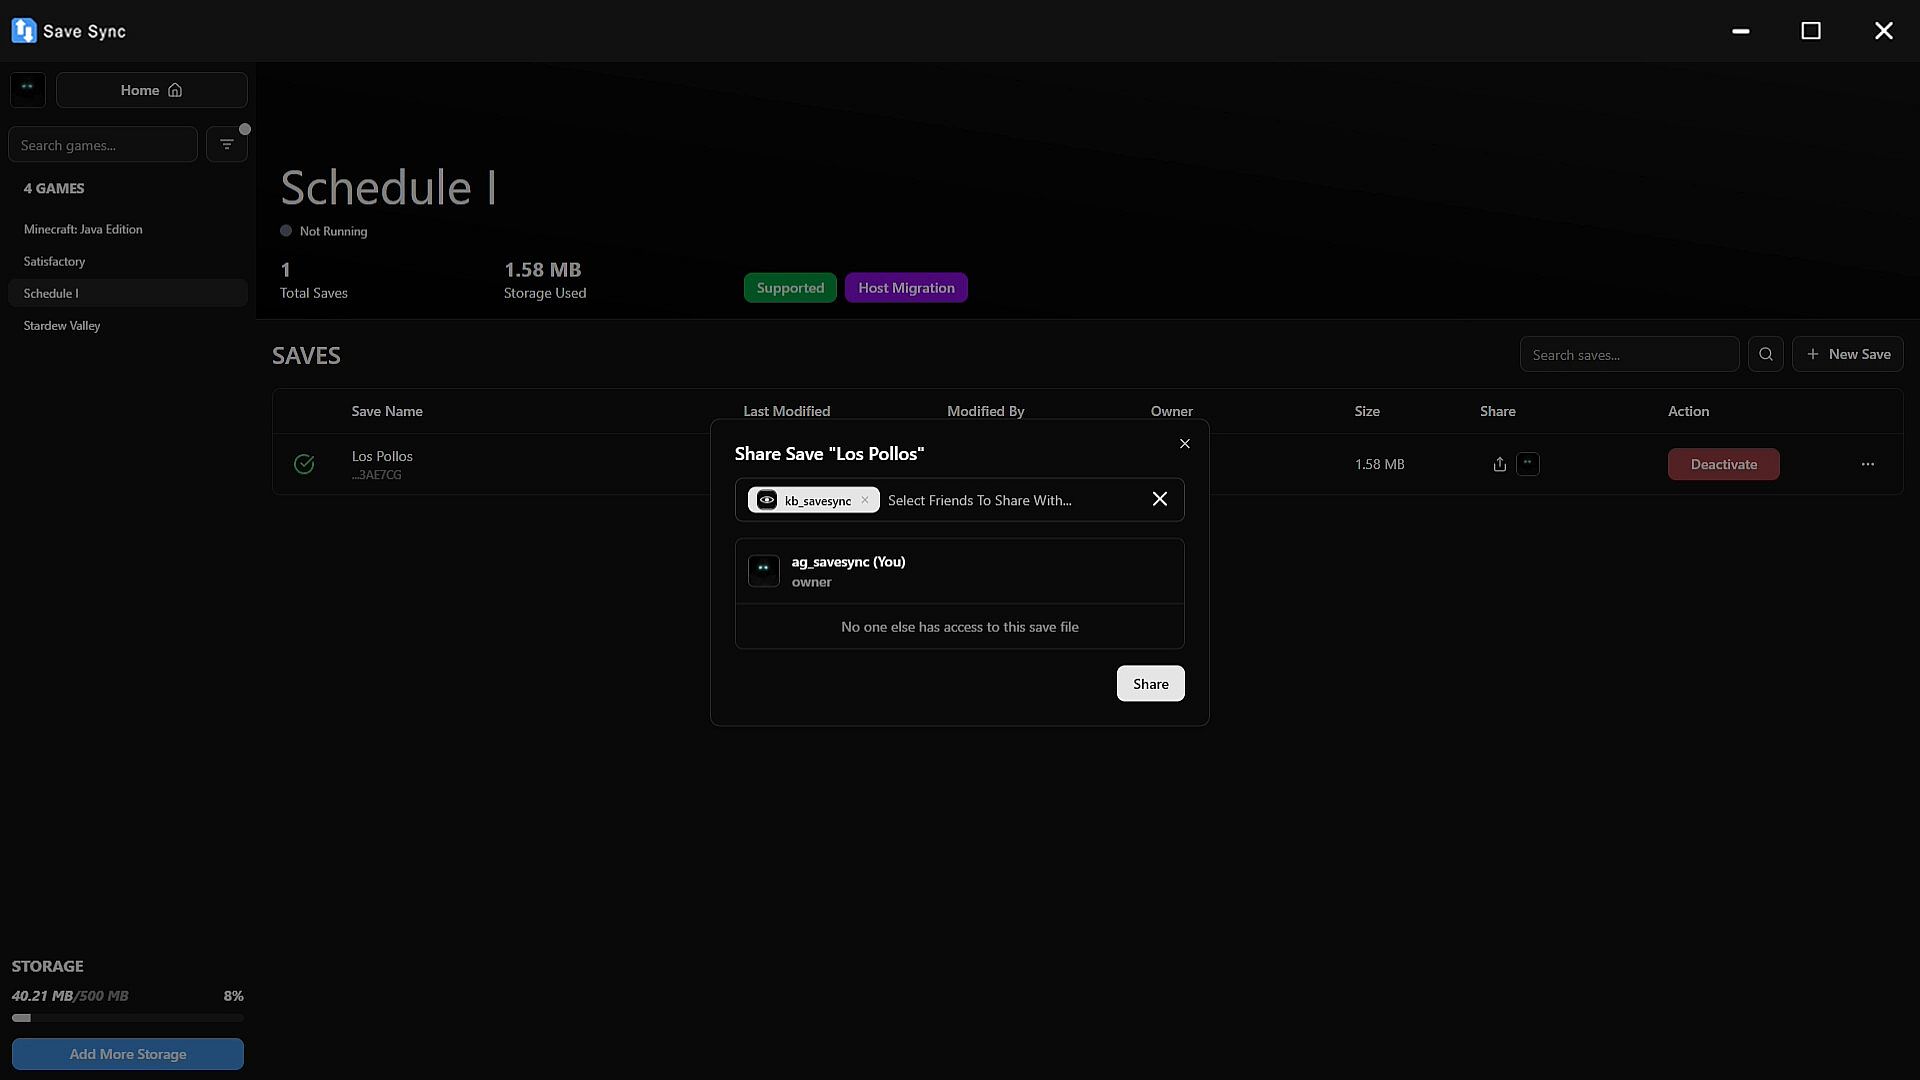Focus the Search games input field
This screenshot has height=1080, width=1920.
(102, 145)
